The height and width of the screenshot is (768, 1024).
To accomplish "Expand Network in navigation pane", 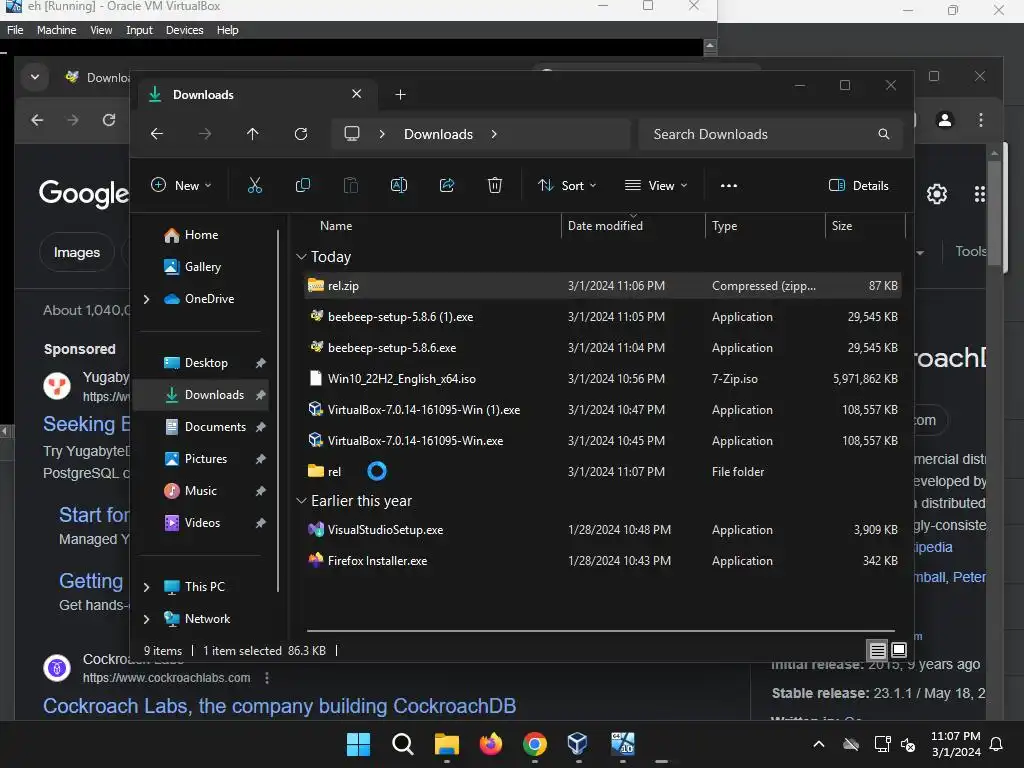I will pyautogui.click(x=146, y=619).
